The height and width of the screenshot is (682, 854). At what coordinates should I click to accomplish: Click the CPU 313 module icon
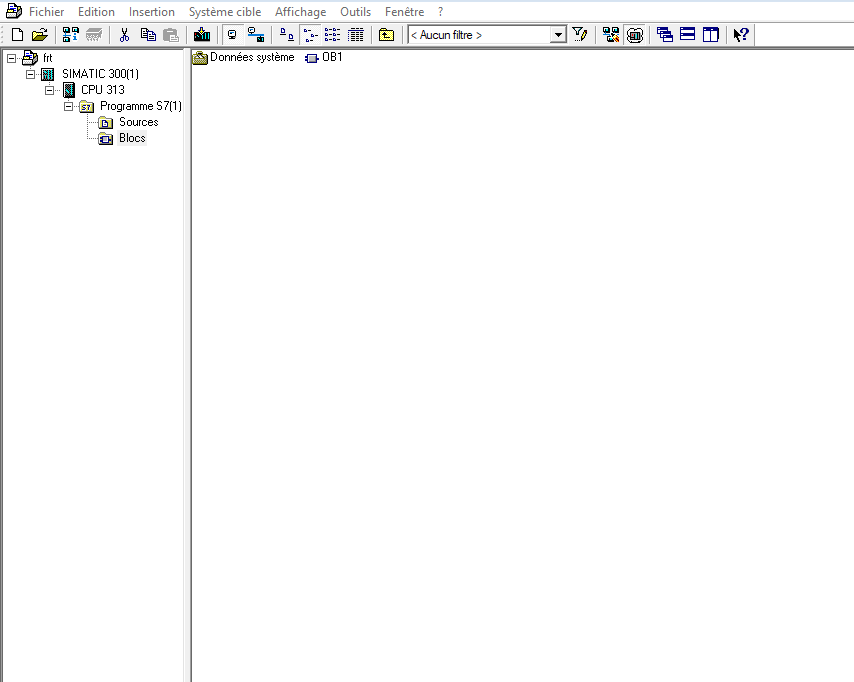click(69, 90)
